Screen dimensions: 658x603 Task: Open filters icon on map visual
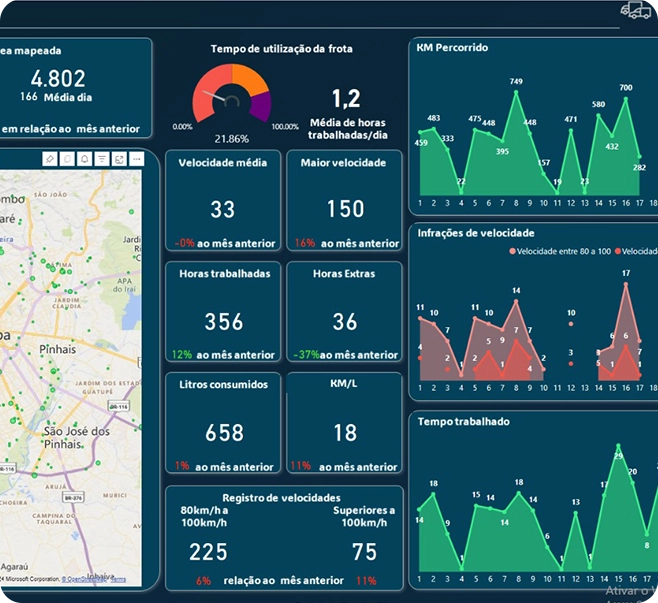click(x=102, y=159)
